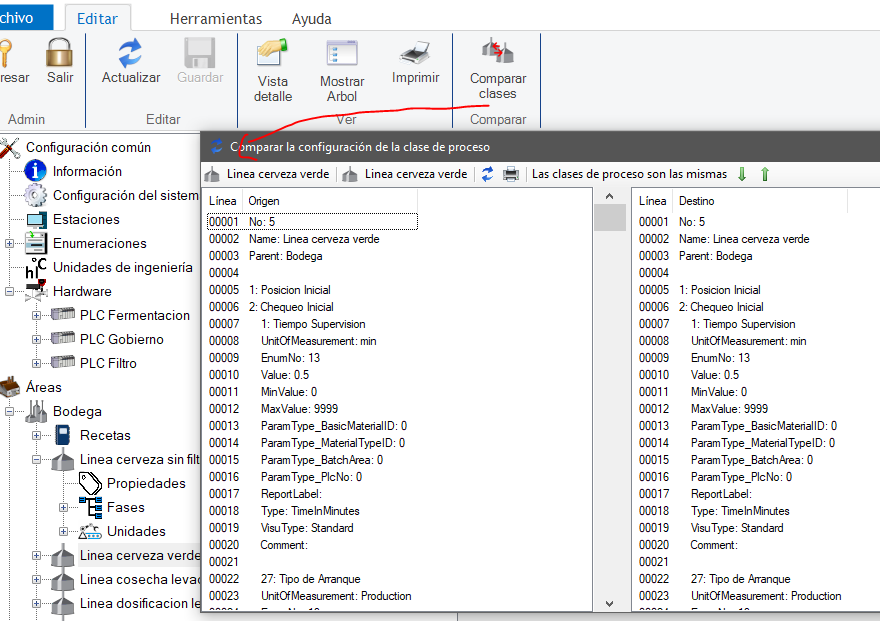880x621 pixels.
Task: Expand the PLC Fermentacion node
Action: [37, 315]
